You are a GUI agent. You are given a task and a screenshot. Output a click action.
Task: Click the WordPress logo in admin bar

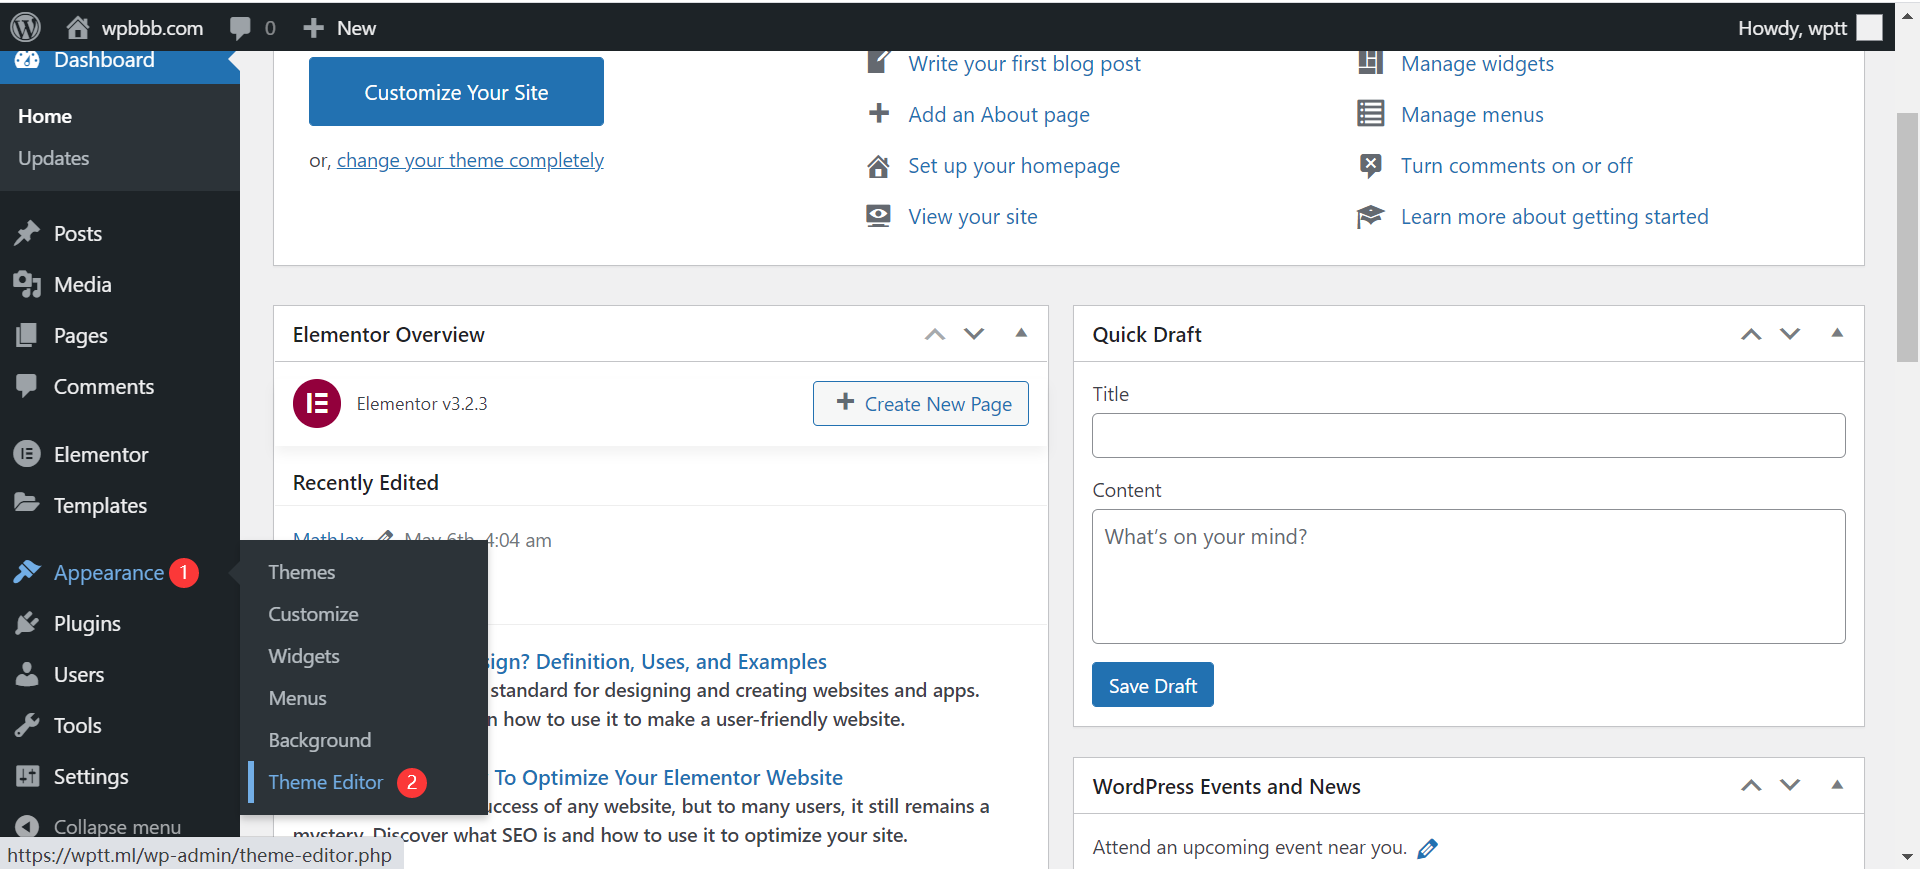click(25, 27)
